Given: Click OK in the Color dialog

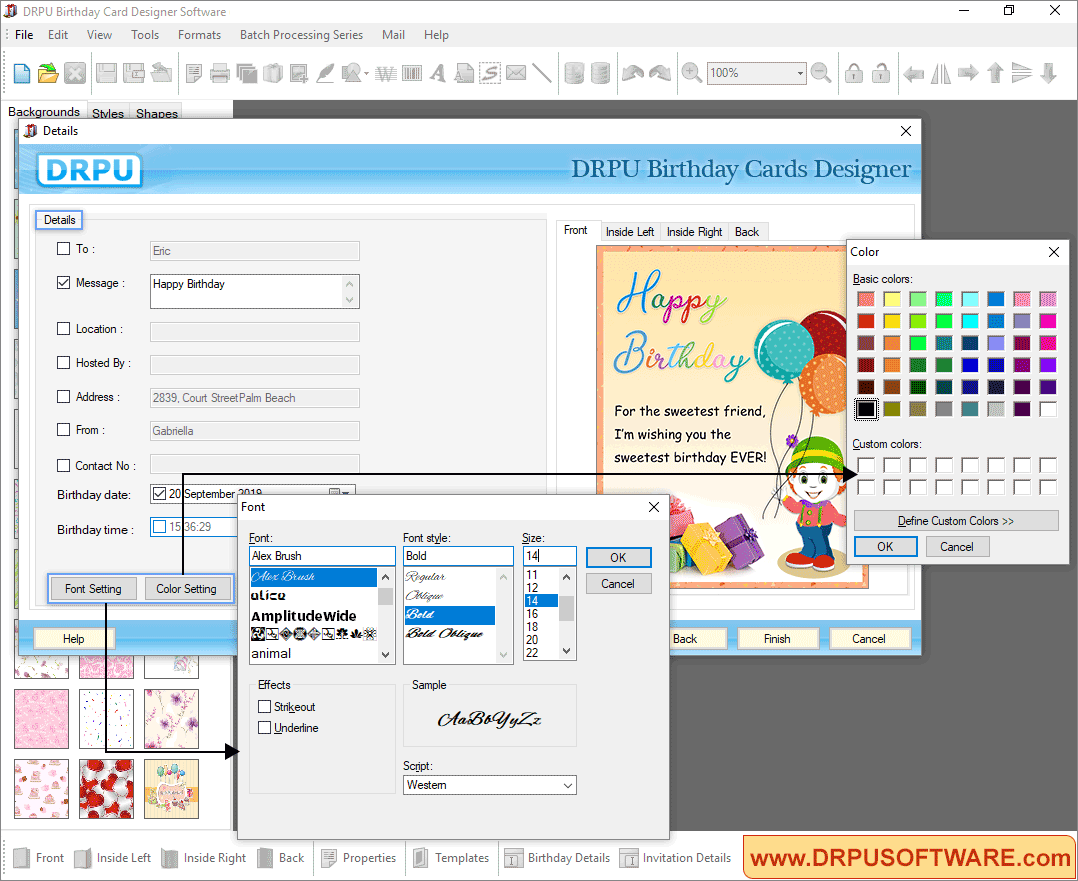Looking at the screenshot, I should [x=886, y=547].
